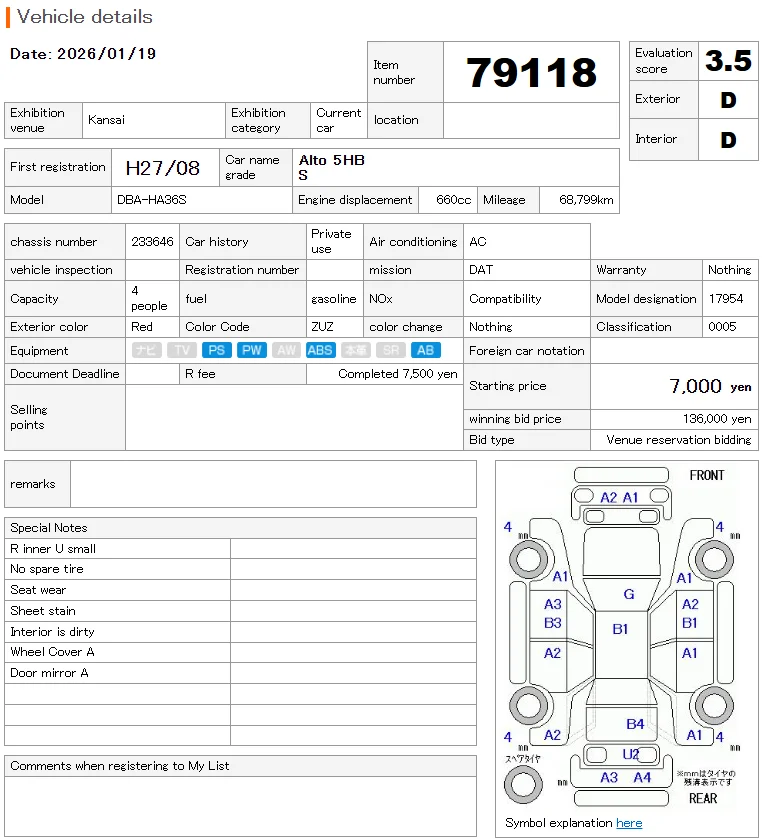Click the gasoline fuel value

point(333,299)
